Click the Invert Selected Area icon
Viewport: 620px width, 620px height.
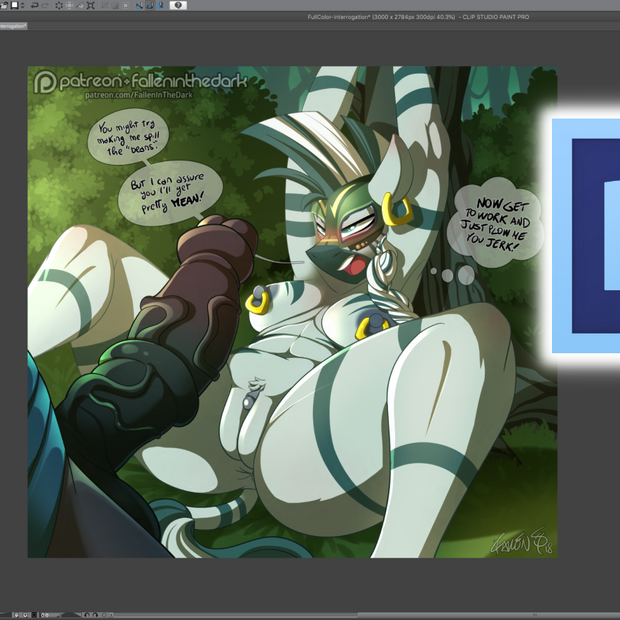(x=115, y=5)
